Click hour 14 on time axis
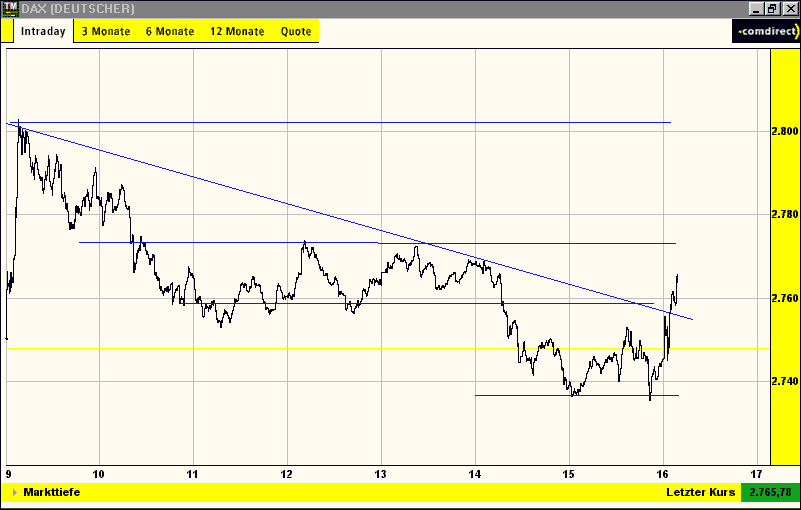Screen dimensions: 801x510 coord(475,474)
